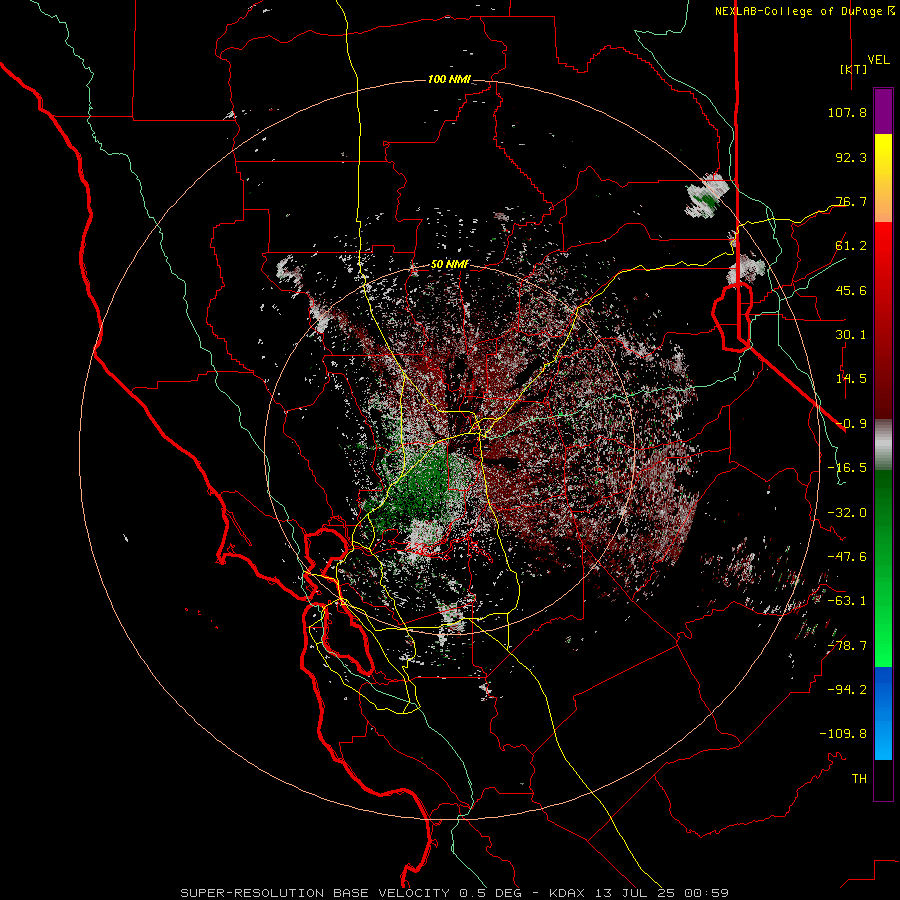The image size is (900, 900).
Task: Select the VEL legend heading
Action: (x=878, y=59)
